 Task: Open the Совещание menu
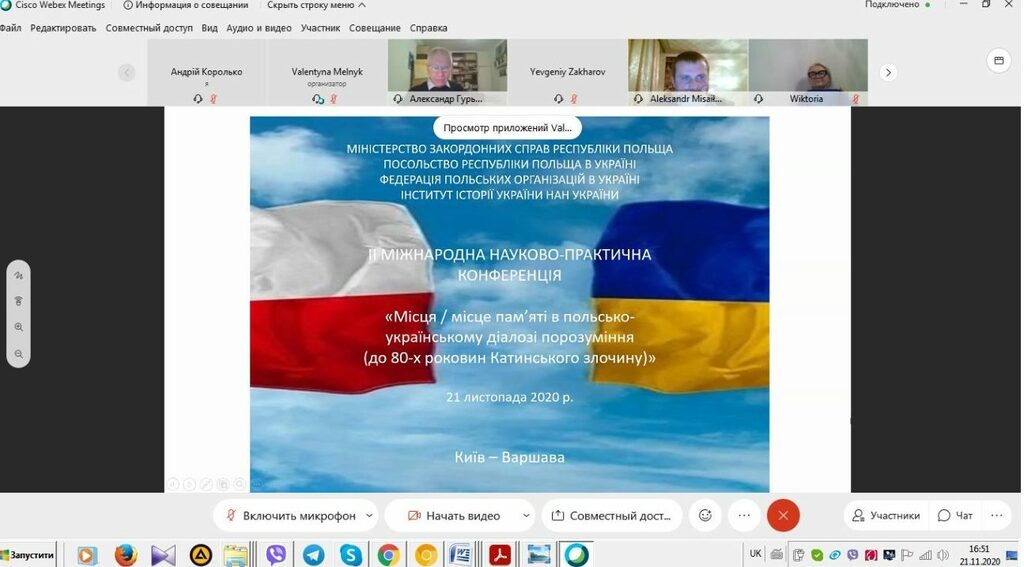coord(375,28)
